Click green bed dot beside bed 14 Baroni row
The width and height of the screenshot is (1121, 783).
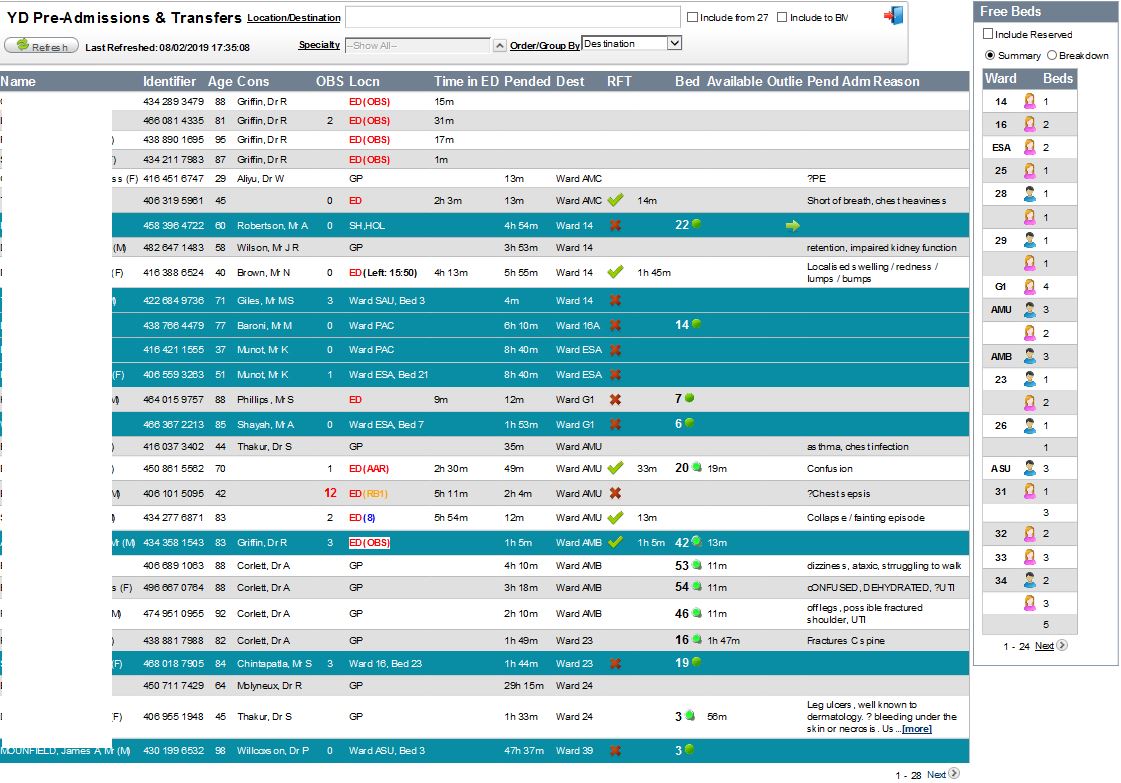pyautogui.click(x=696, y=324)
